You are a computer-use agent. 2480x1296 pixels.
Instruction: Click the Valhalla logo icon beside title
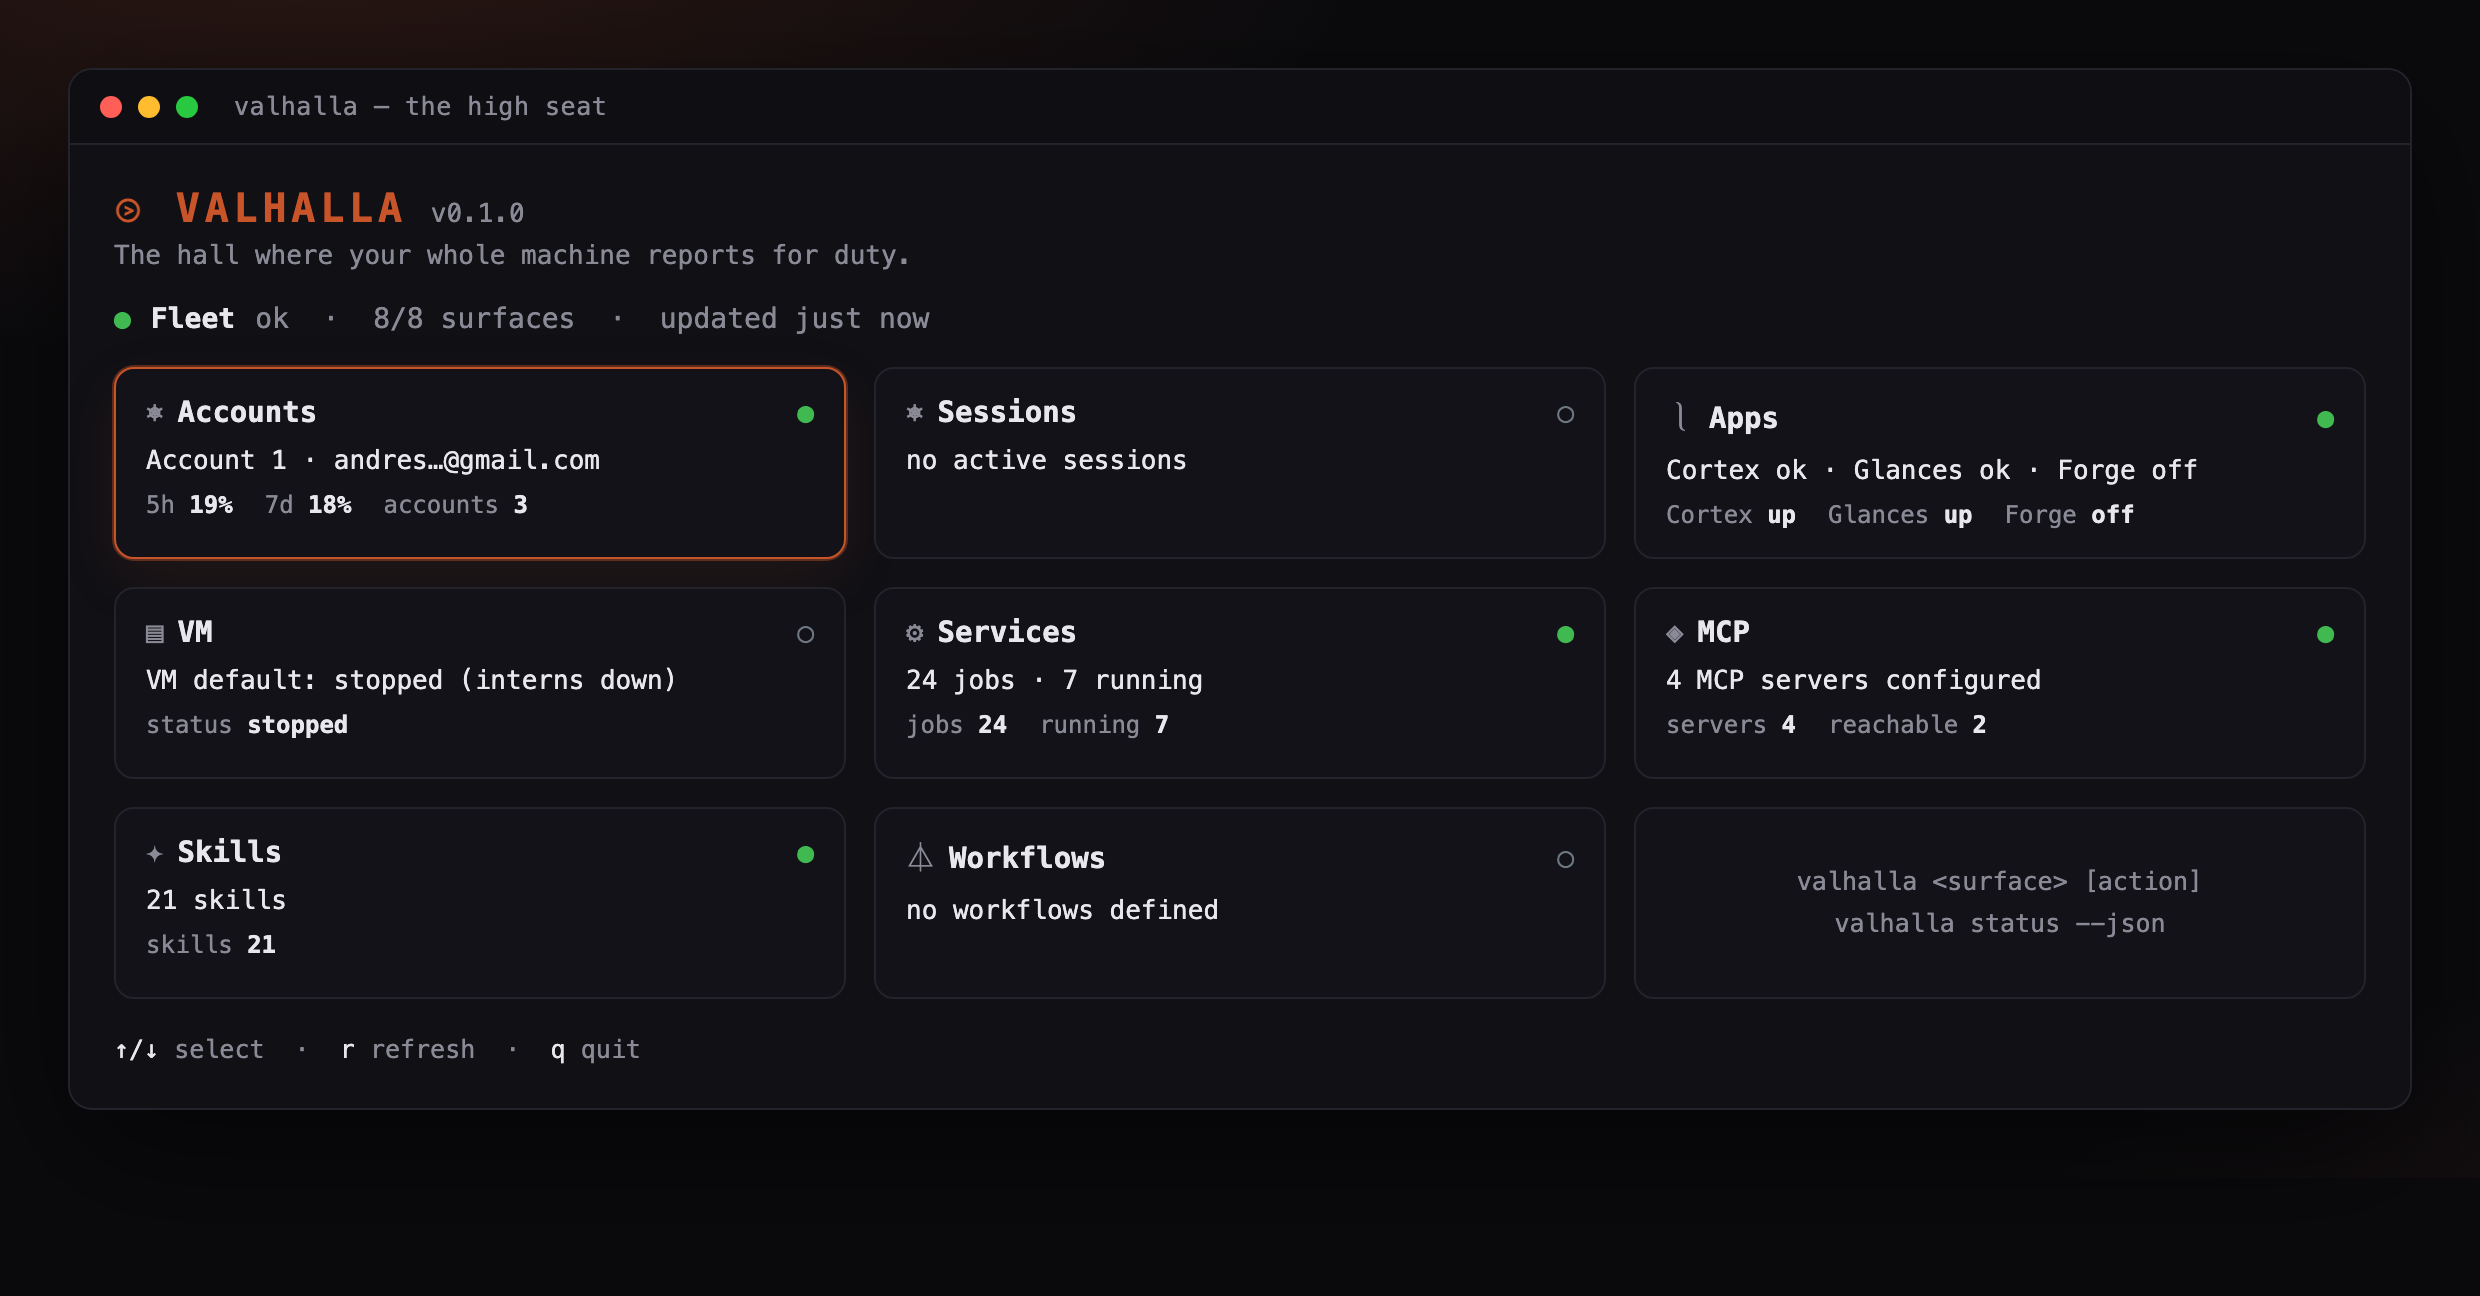(128, 210)
